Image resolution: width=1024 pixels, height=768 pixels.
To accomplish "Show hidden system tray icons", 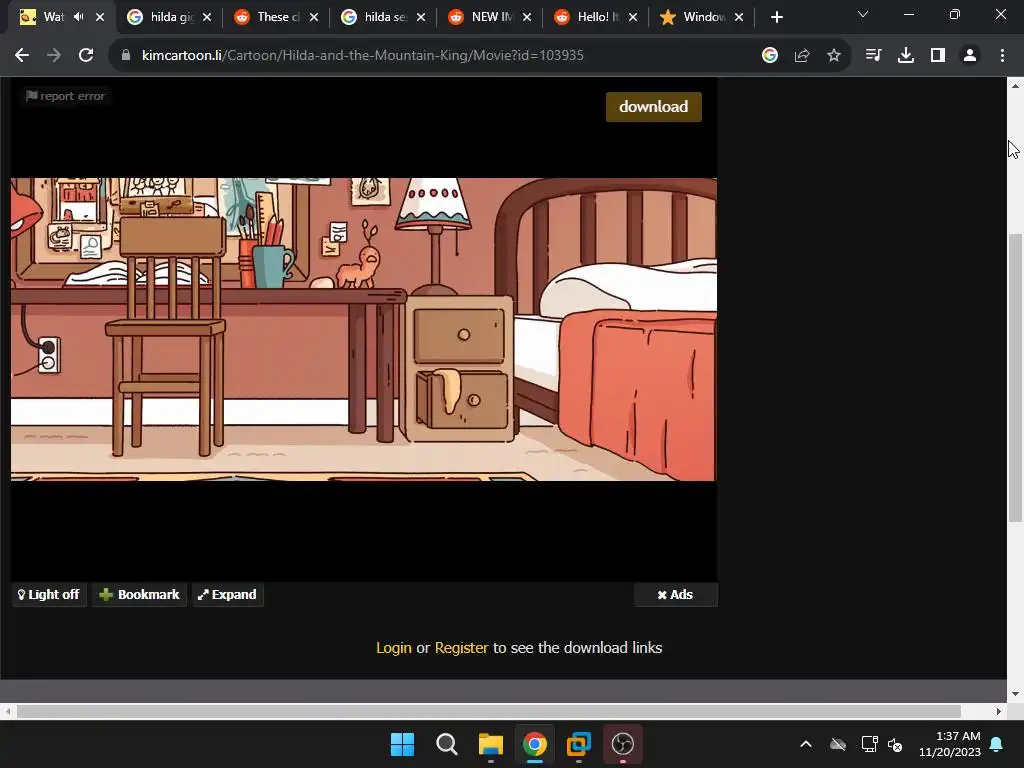I will [x=806, y=744].
